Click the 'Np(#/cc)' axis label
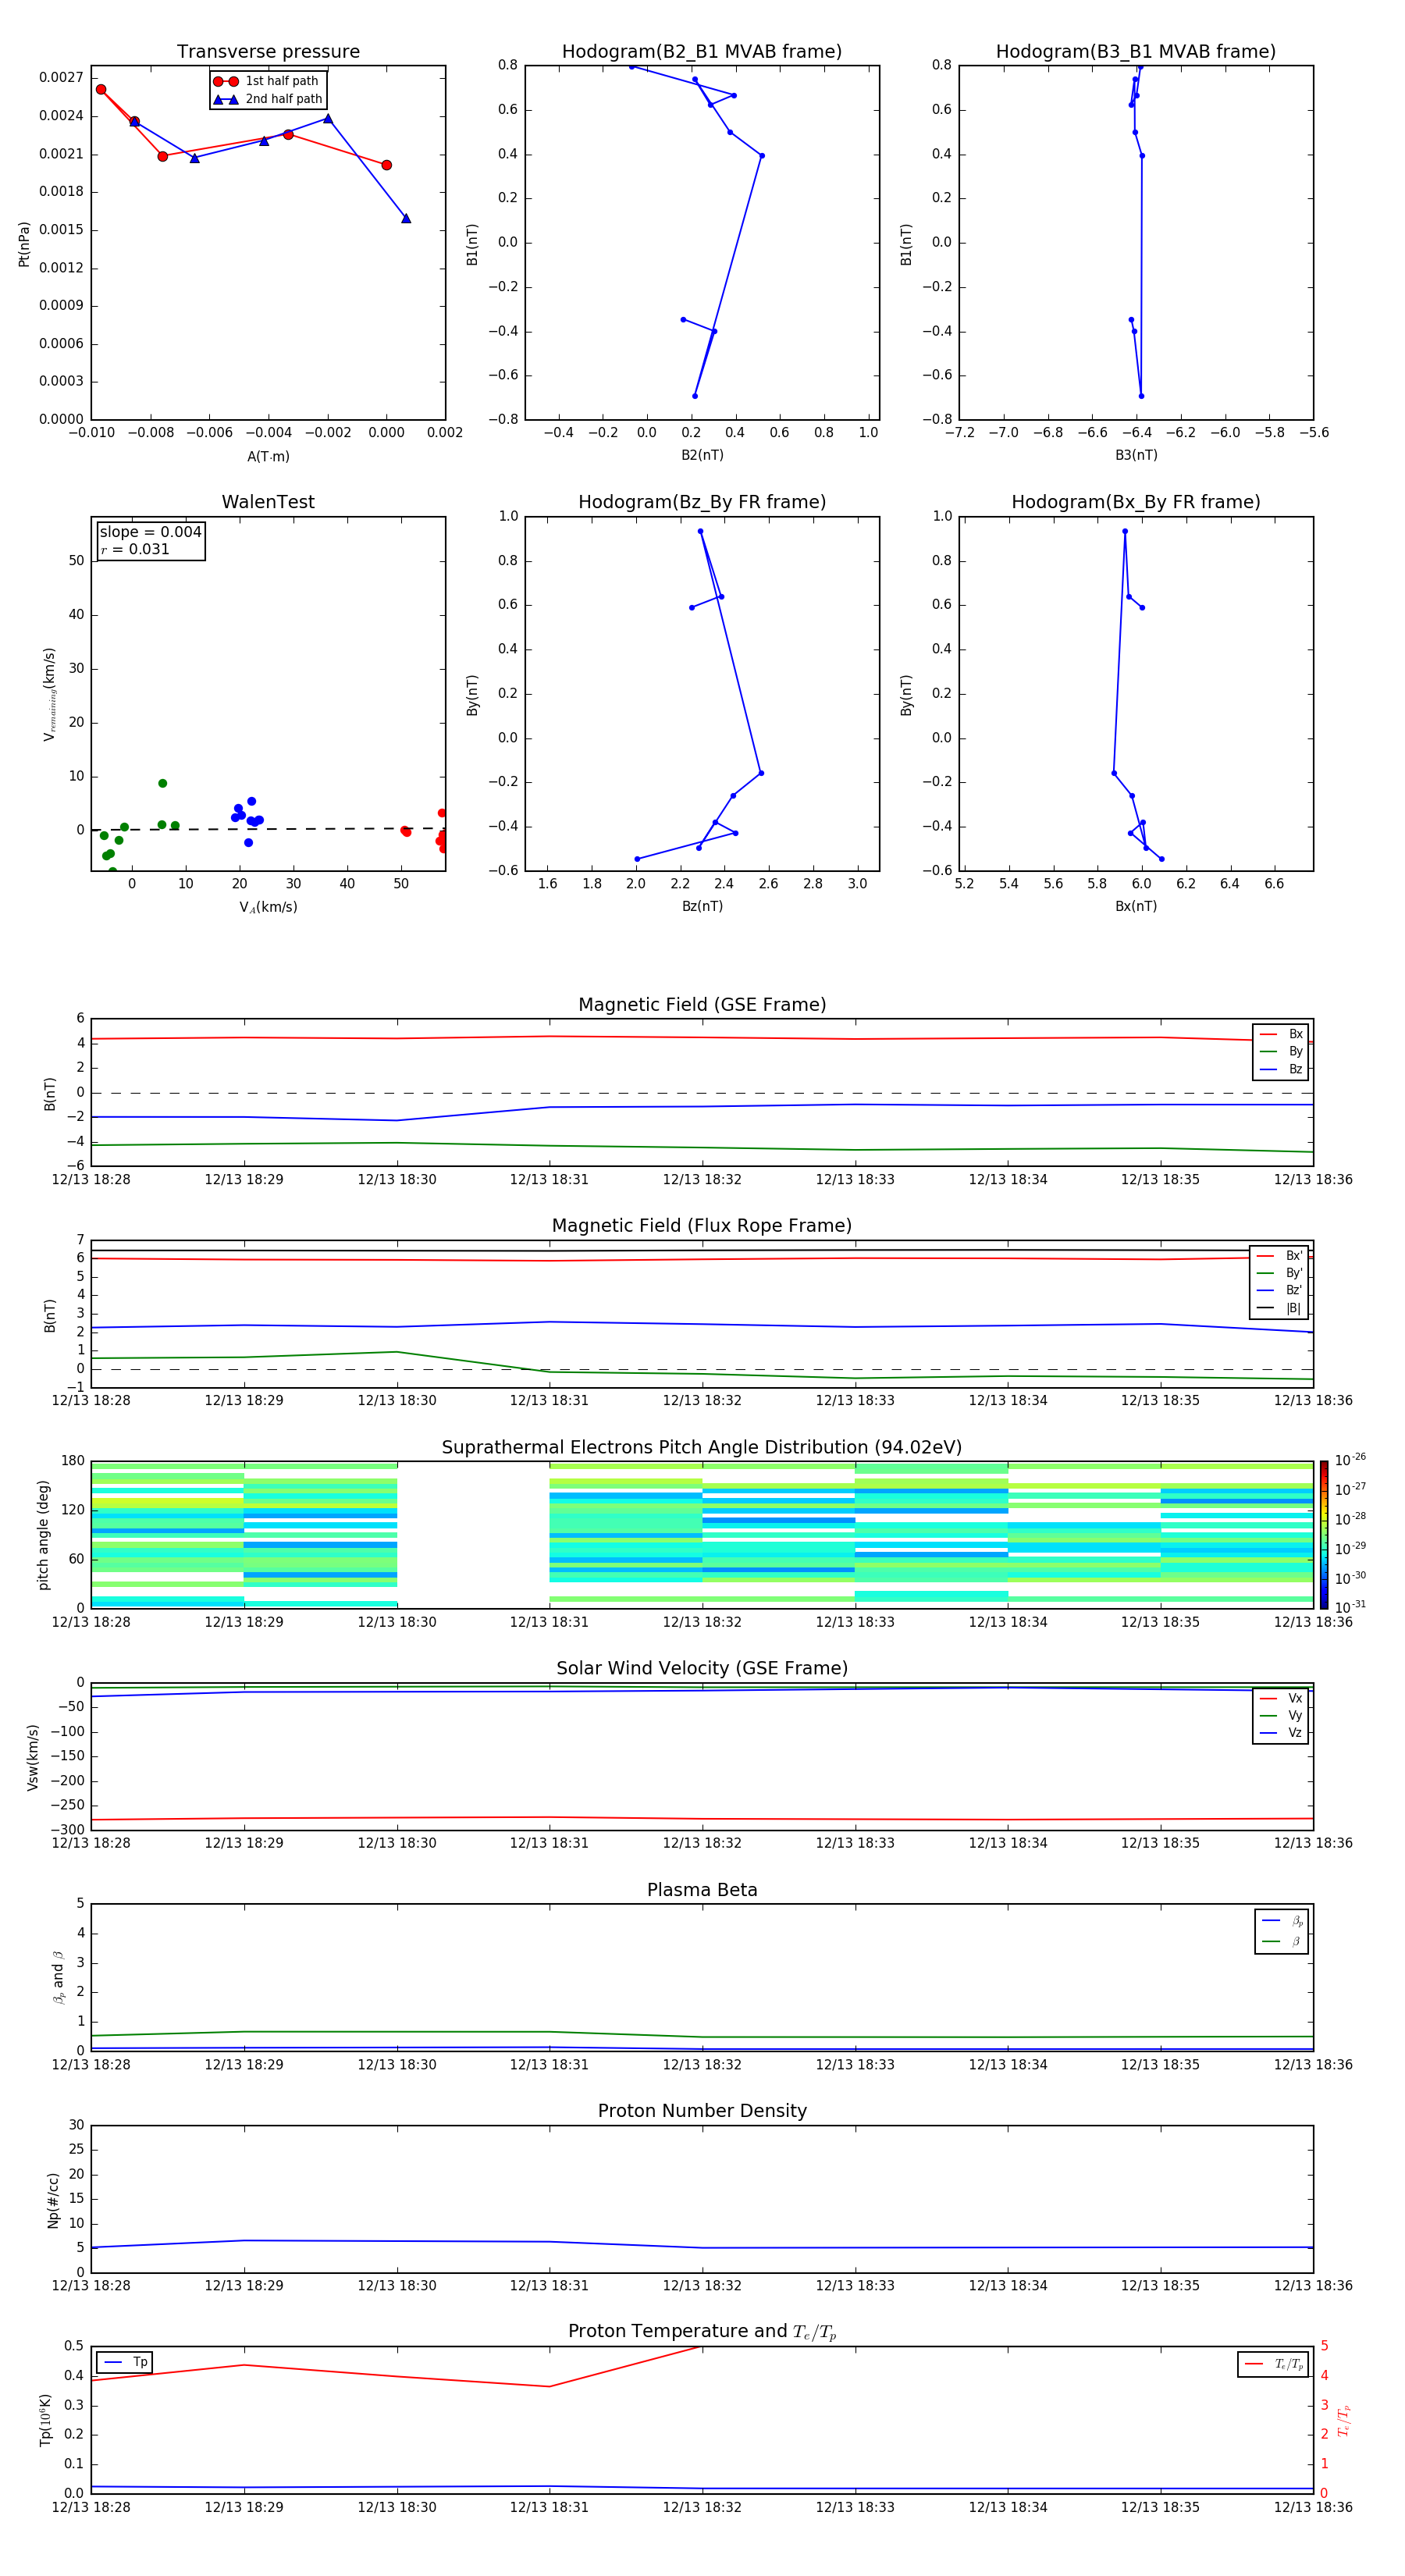The height and width of the screenshot is (2576, 1405). coord(53,2200)
